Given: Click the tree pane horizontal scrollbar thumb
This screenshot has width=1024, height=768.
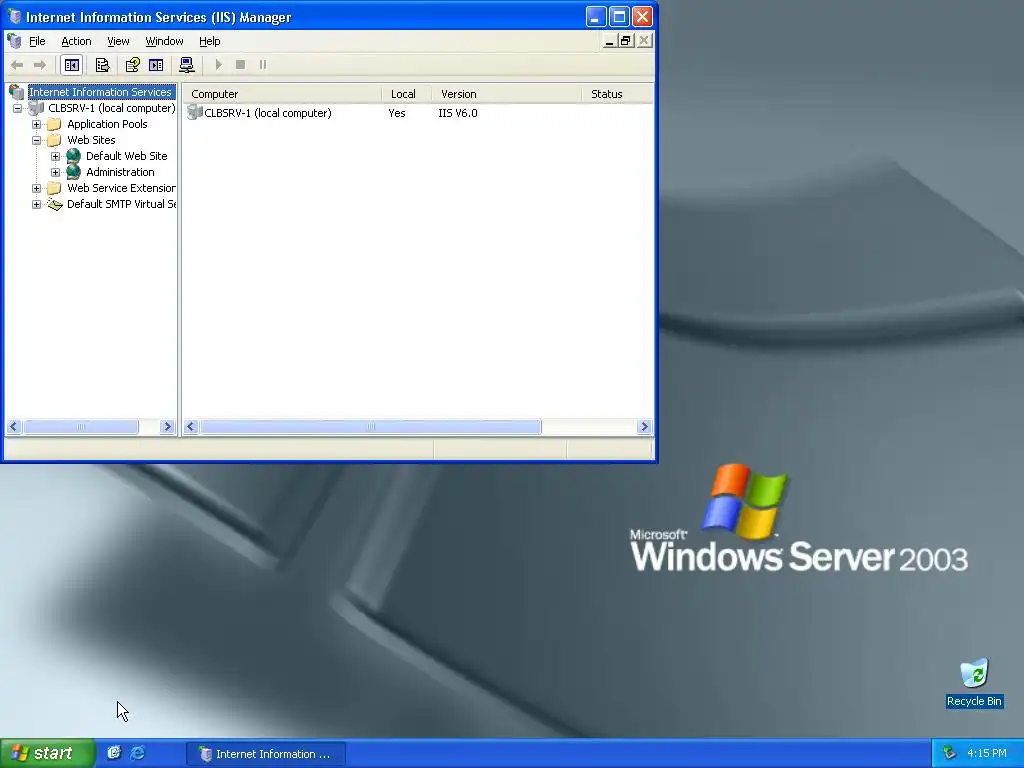Looking at the screenshot, I should pos(81,426).
